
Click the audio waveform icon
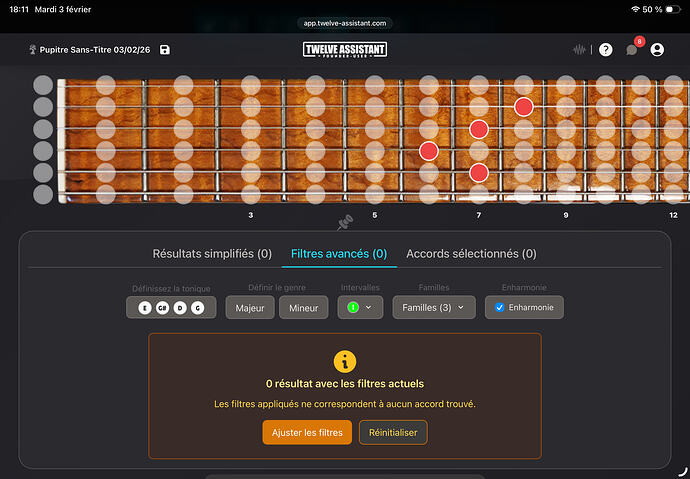point(579,50)
